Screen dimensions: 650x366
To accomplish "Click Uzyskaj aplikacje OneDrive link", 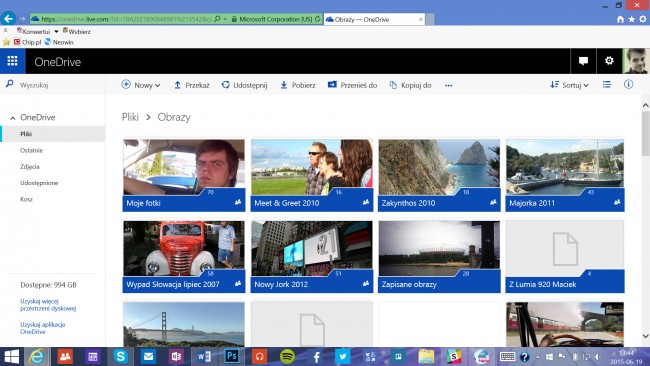I will 43,328.
